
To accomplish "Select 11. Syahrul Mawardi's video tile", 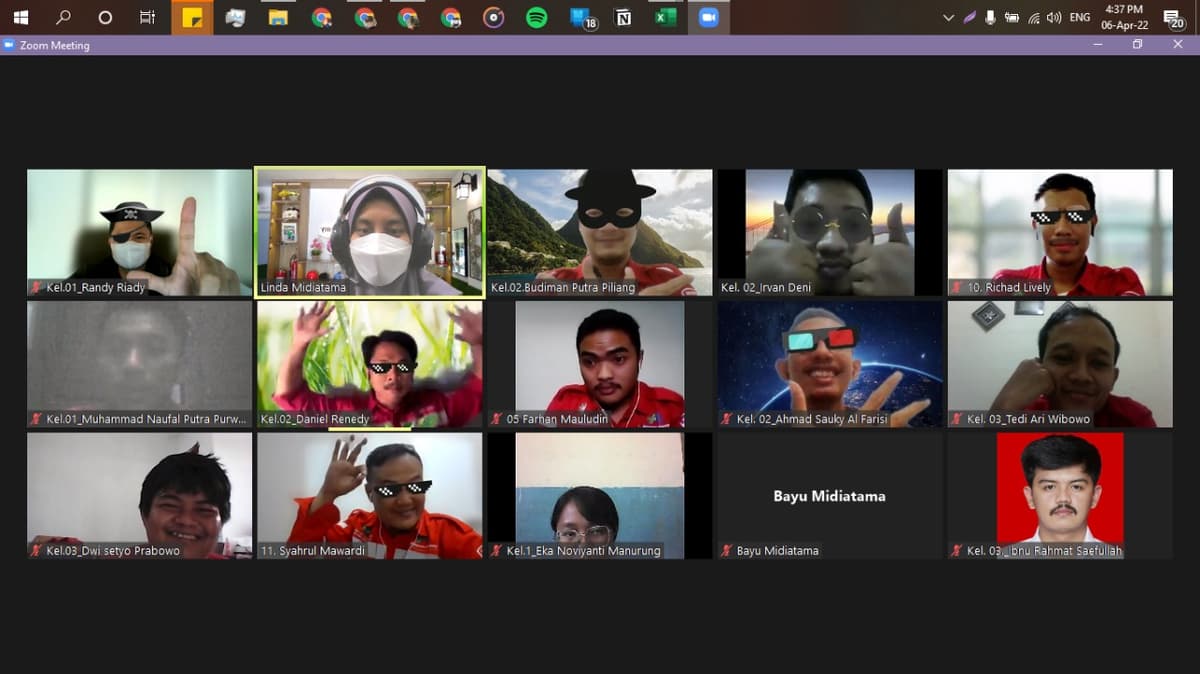I will [370, 495].
